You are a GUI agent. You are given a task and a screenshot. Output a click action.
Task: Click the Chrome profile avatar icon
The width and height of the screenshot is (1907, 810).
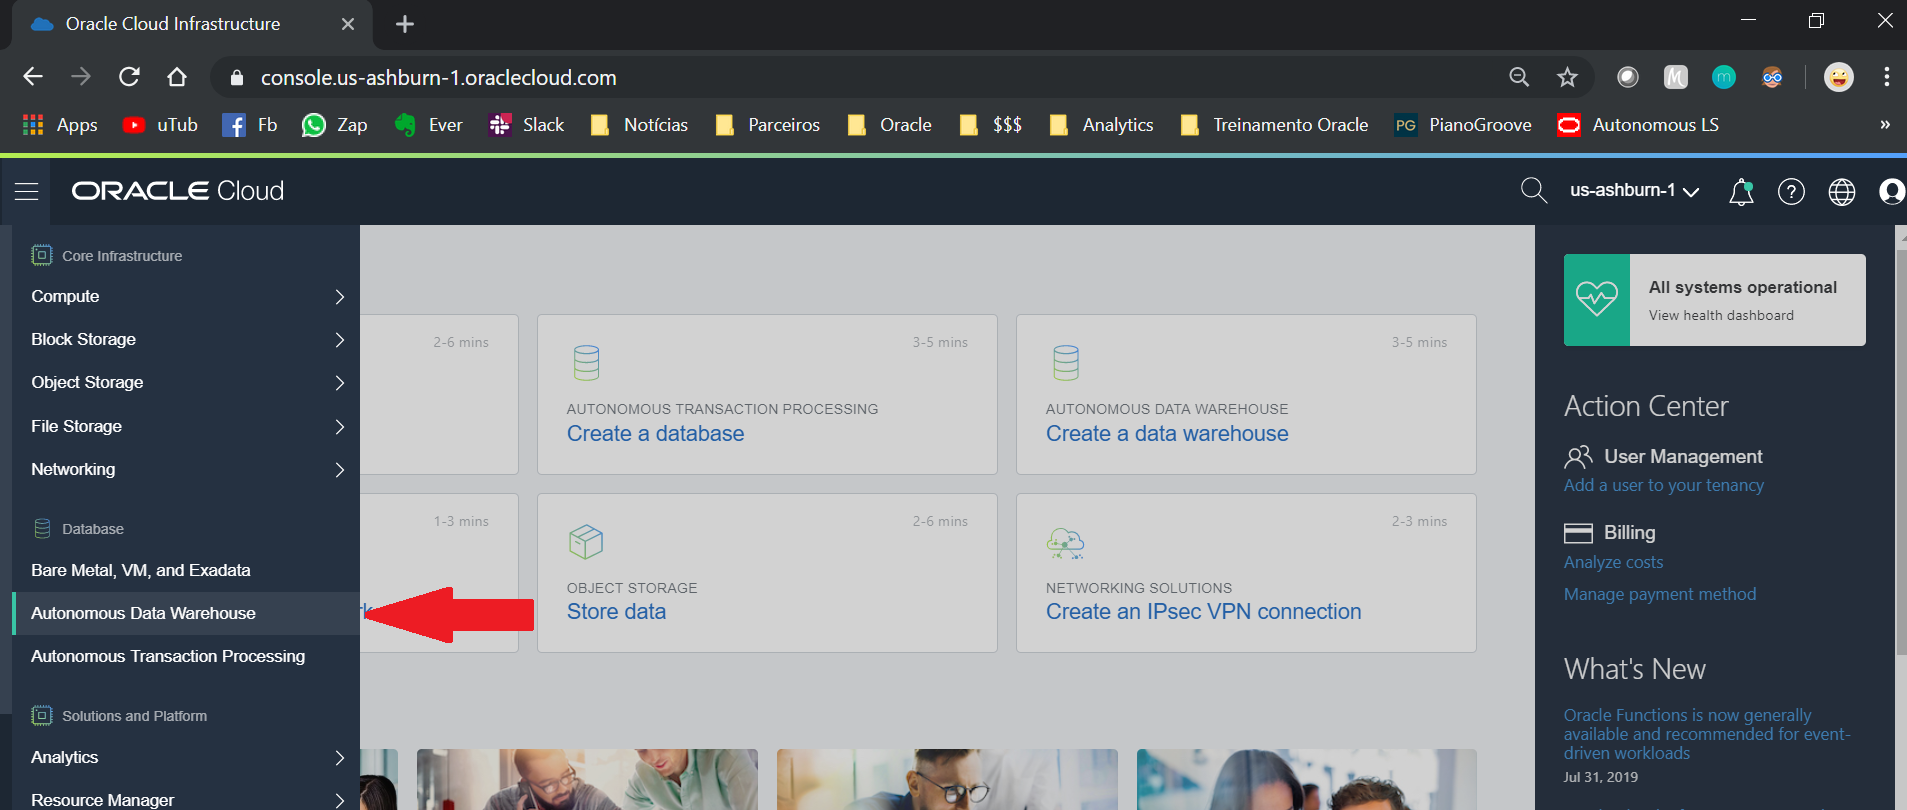tap(1838, 77)
